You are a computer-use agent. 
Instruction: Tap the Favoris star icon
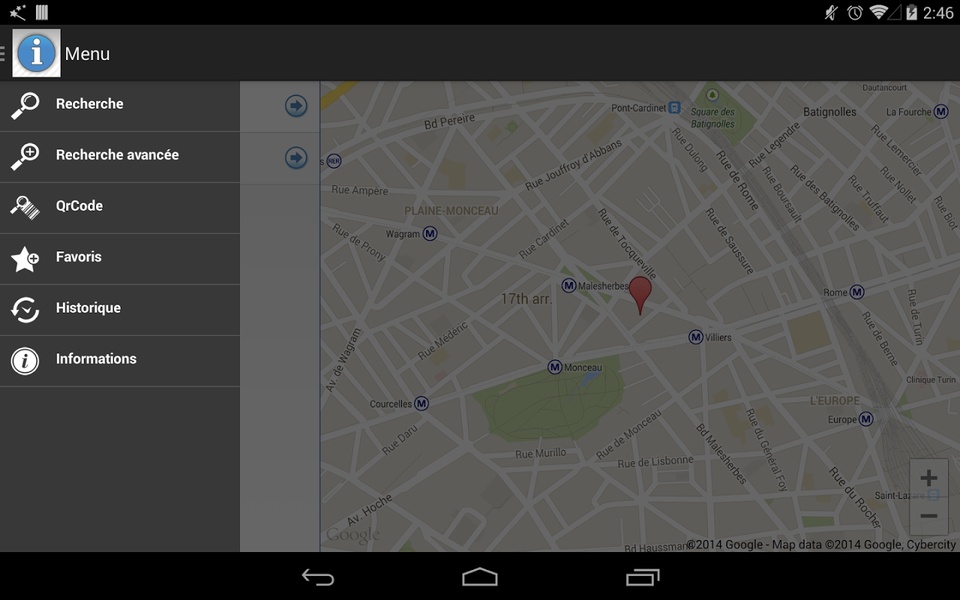click(x=25, y=258)
